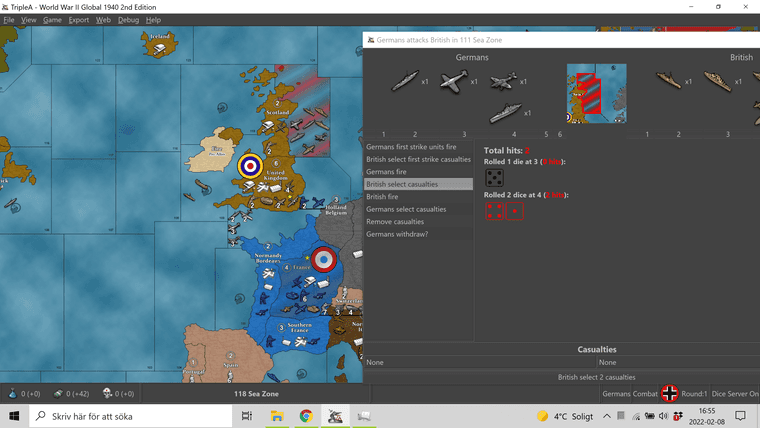Click the Windows search box
This screenshot has height=428, width=760.
pyautogui.click(x=131, y=416)
